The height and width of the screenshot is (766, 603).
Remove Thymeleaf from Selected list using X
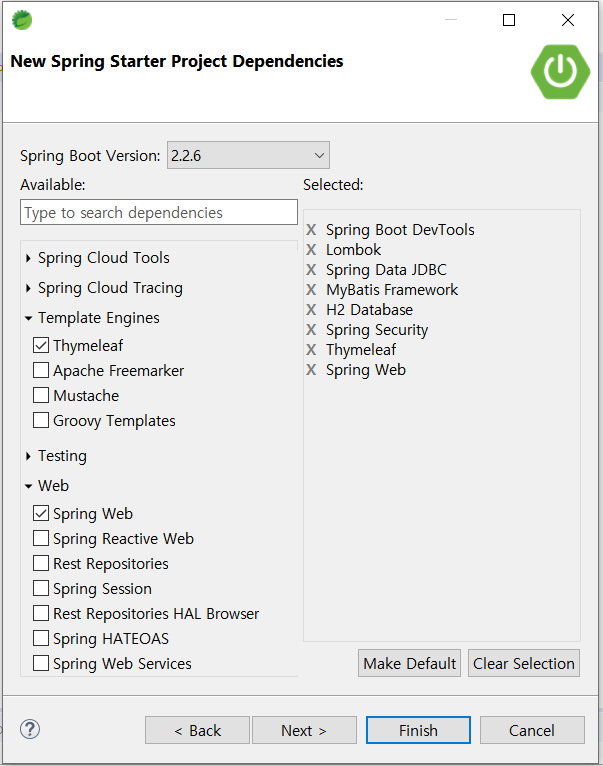tap(311, 350)
